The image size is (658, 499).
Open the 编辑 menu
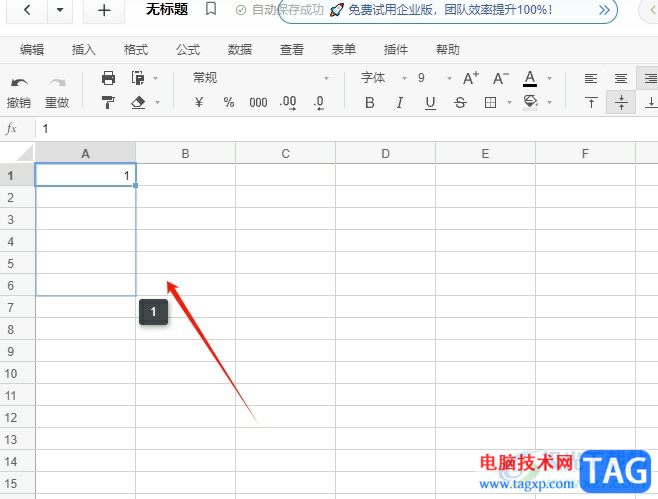coord(32,50)
